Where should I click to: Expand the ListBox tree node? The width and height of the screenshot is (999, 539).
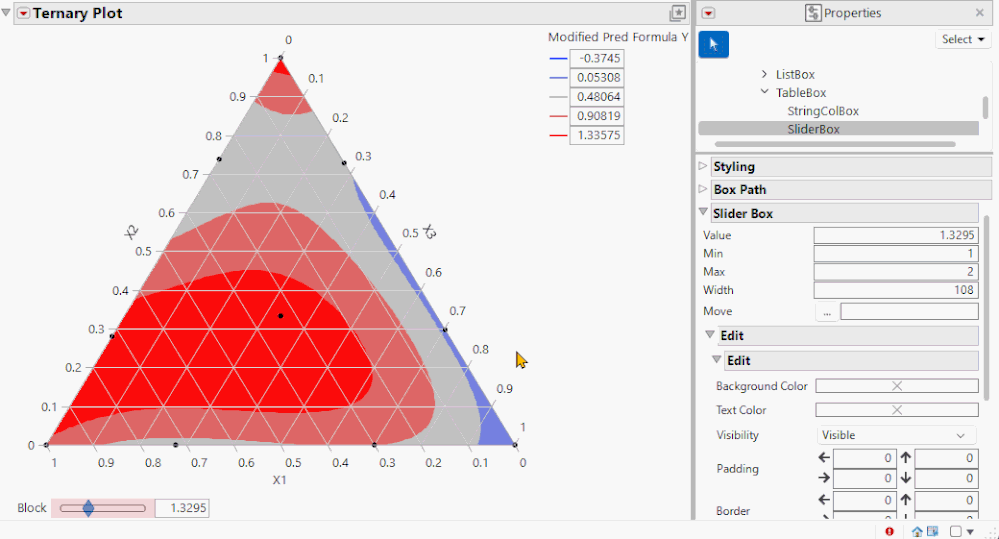765,75
